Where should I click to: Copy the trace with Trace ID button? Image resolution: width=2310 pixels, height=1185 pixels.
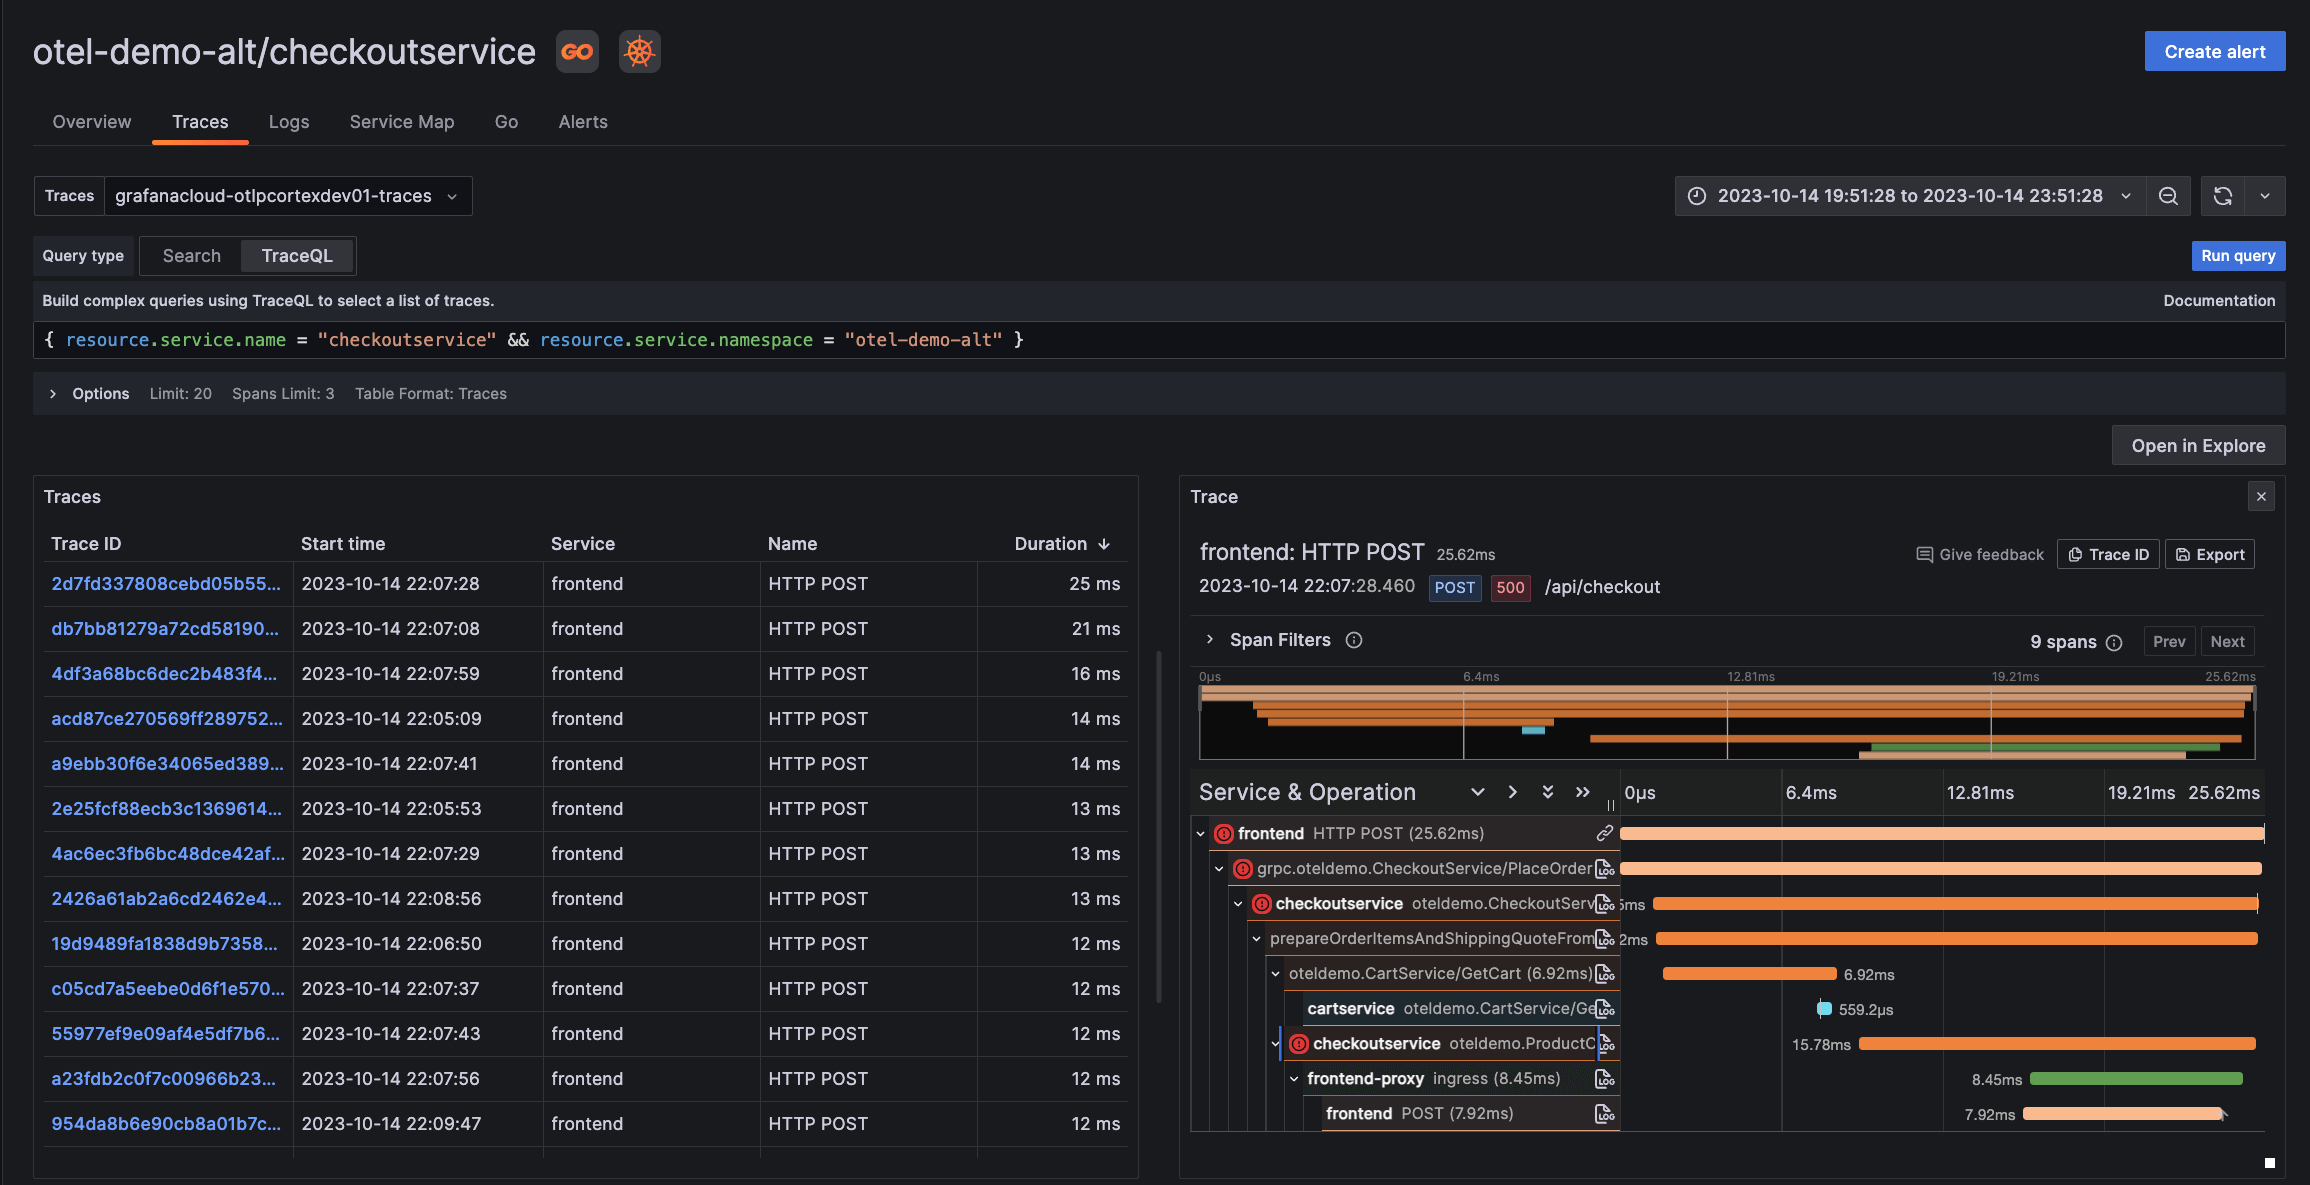[2108, 554]
